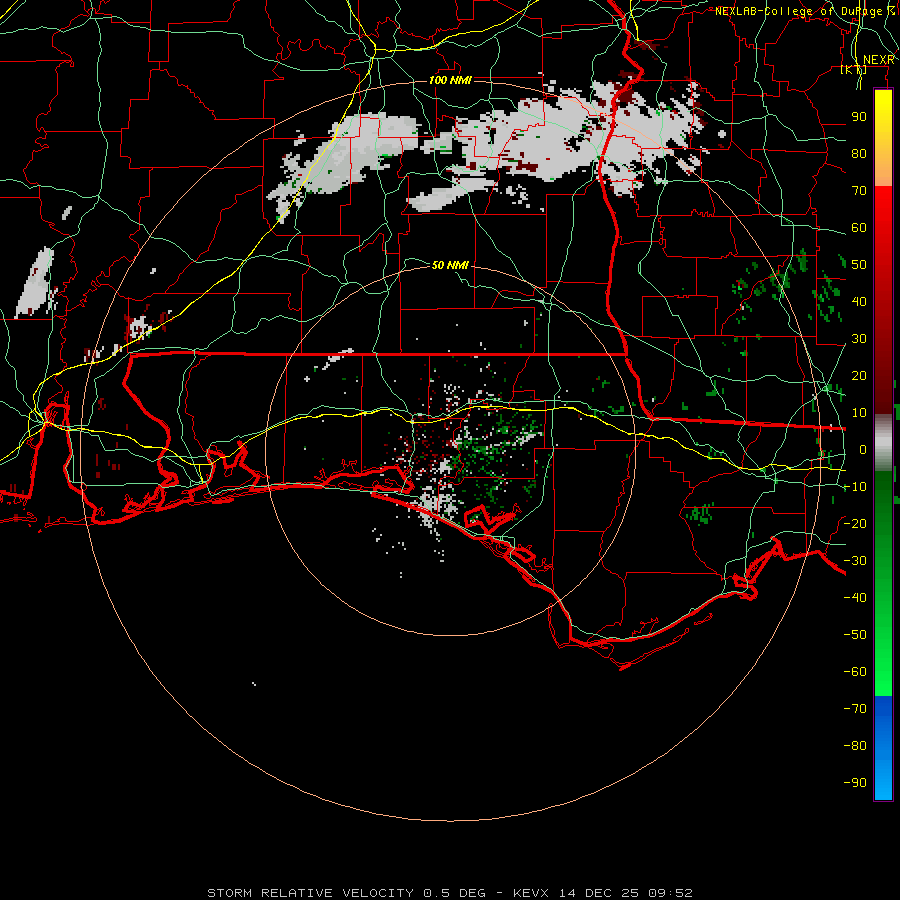Click the 50 value on velocity scale
This screenshot has width=900, height=900.
(x=859, y=265)
